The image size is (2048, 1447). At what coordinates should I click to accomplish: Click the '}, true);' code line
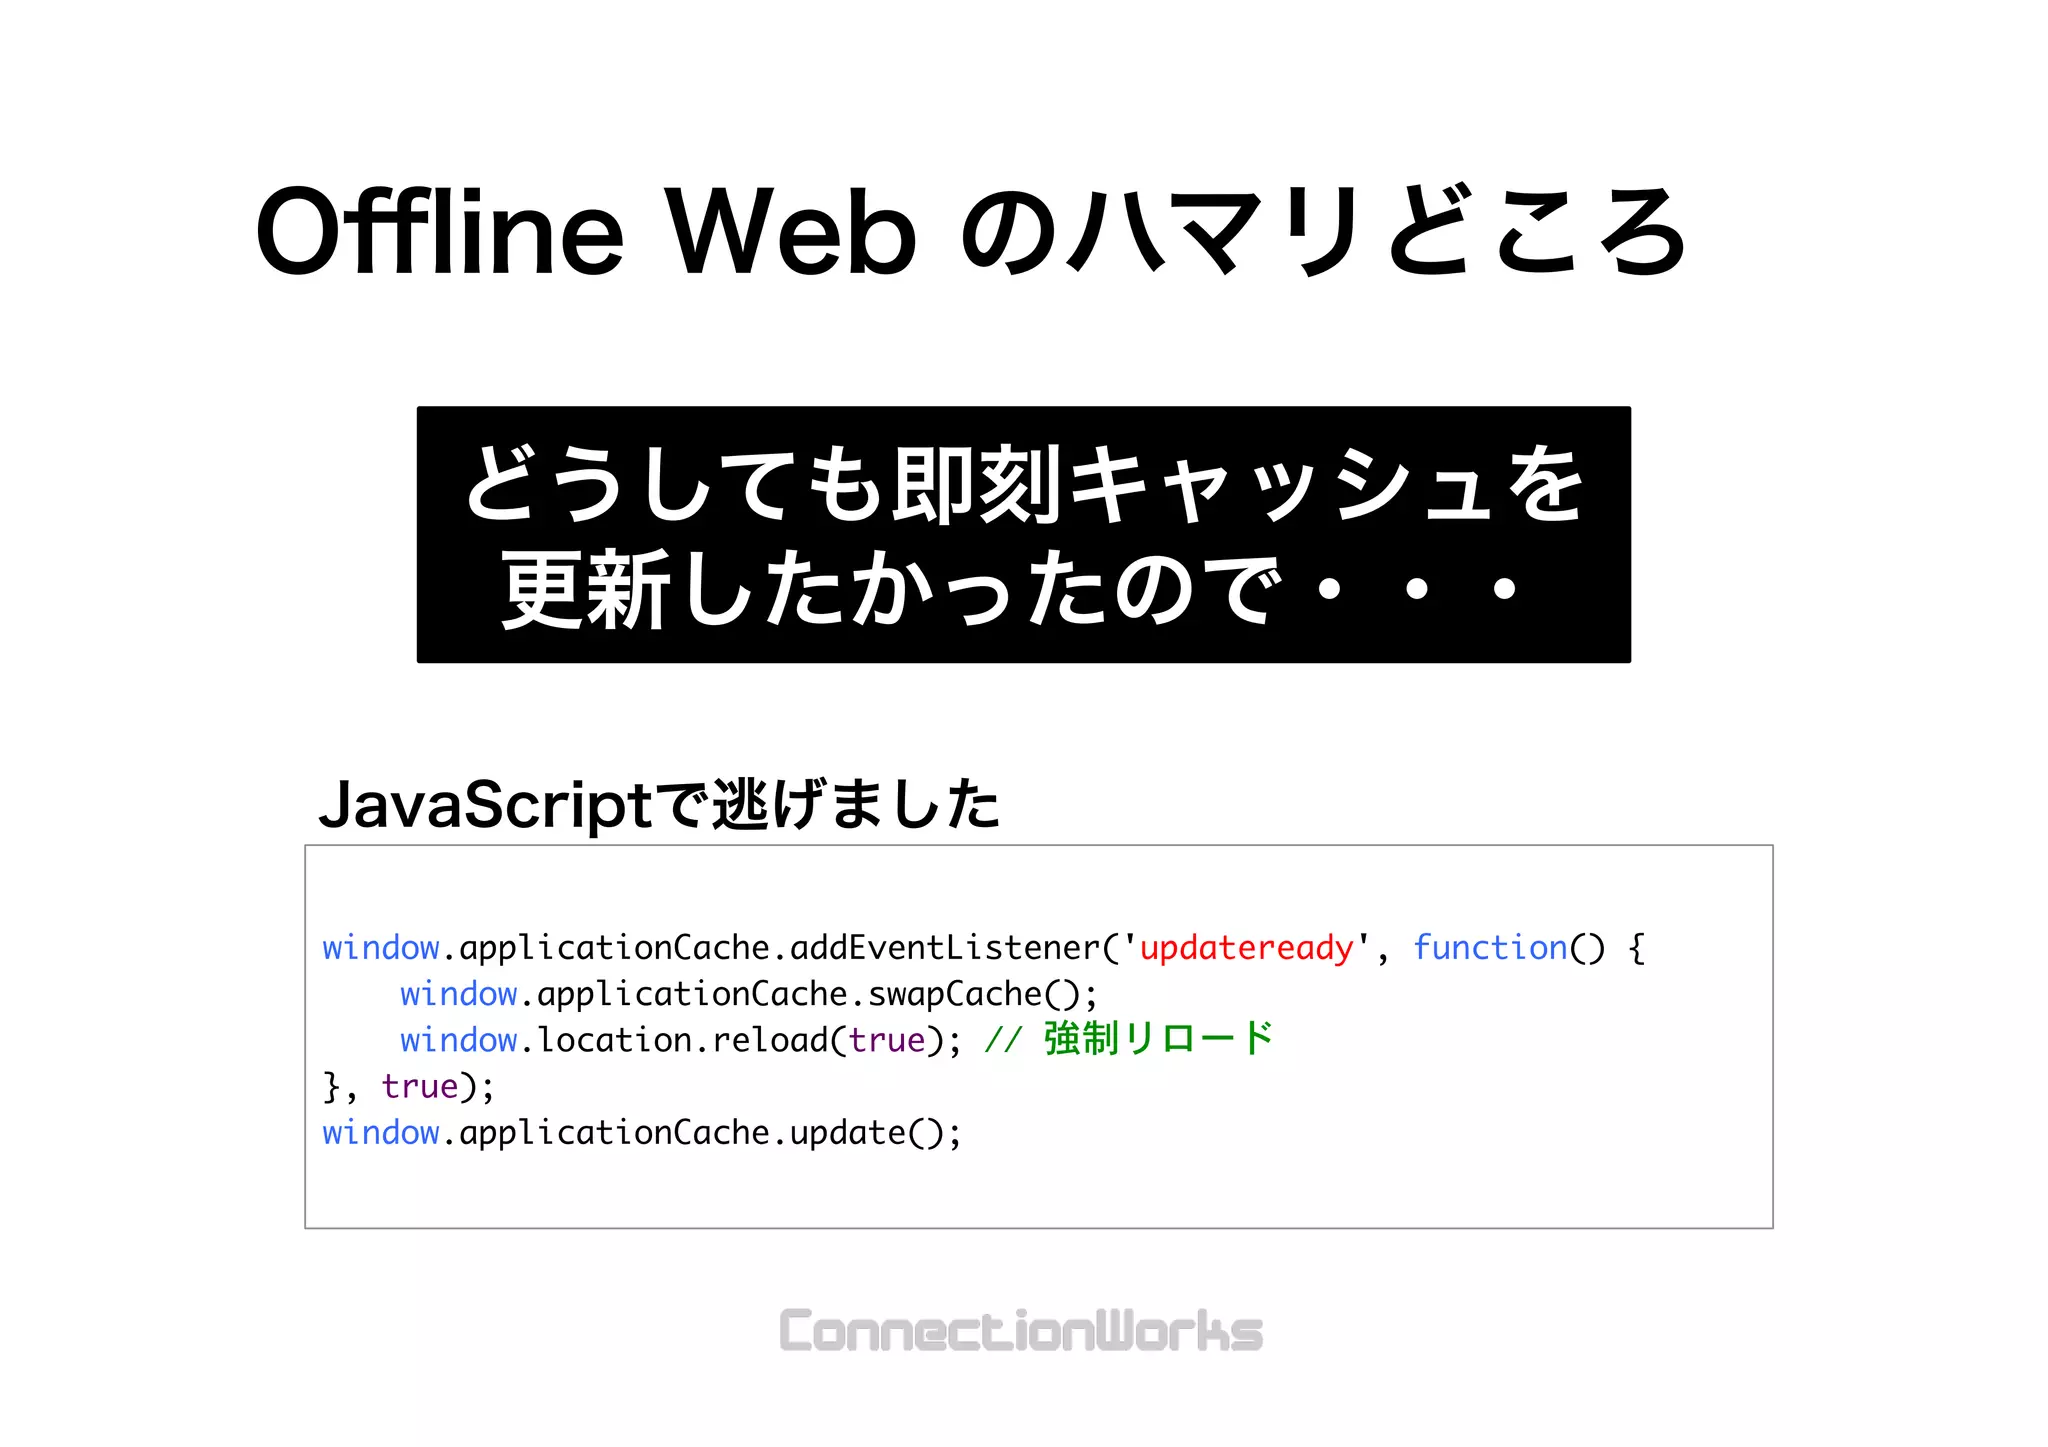pos(408,1086)
